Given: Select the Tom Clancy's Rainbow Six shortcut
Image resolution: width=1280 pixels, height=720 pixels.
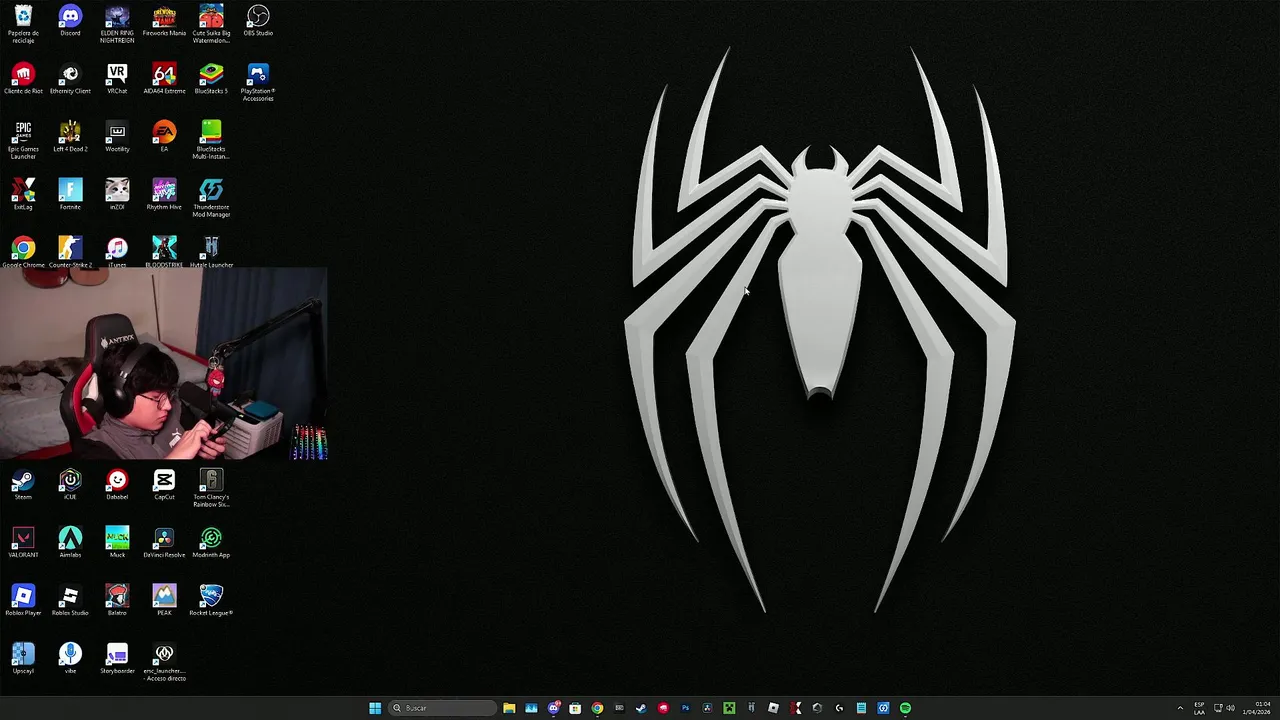Looking at the screenshot, I should (211, 488).
